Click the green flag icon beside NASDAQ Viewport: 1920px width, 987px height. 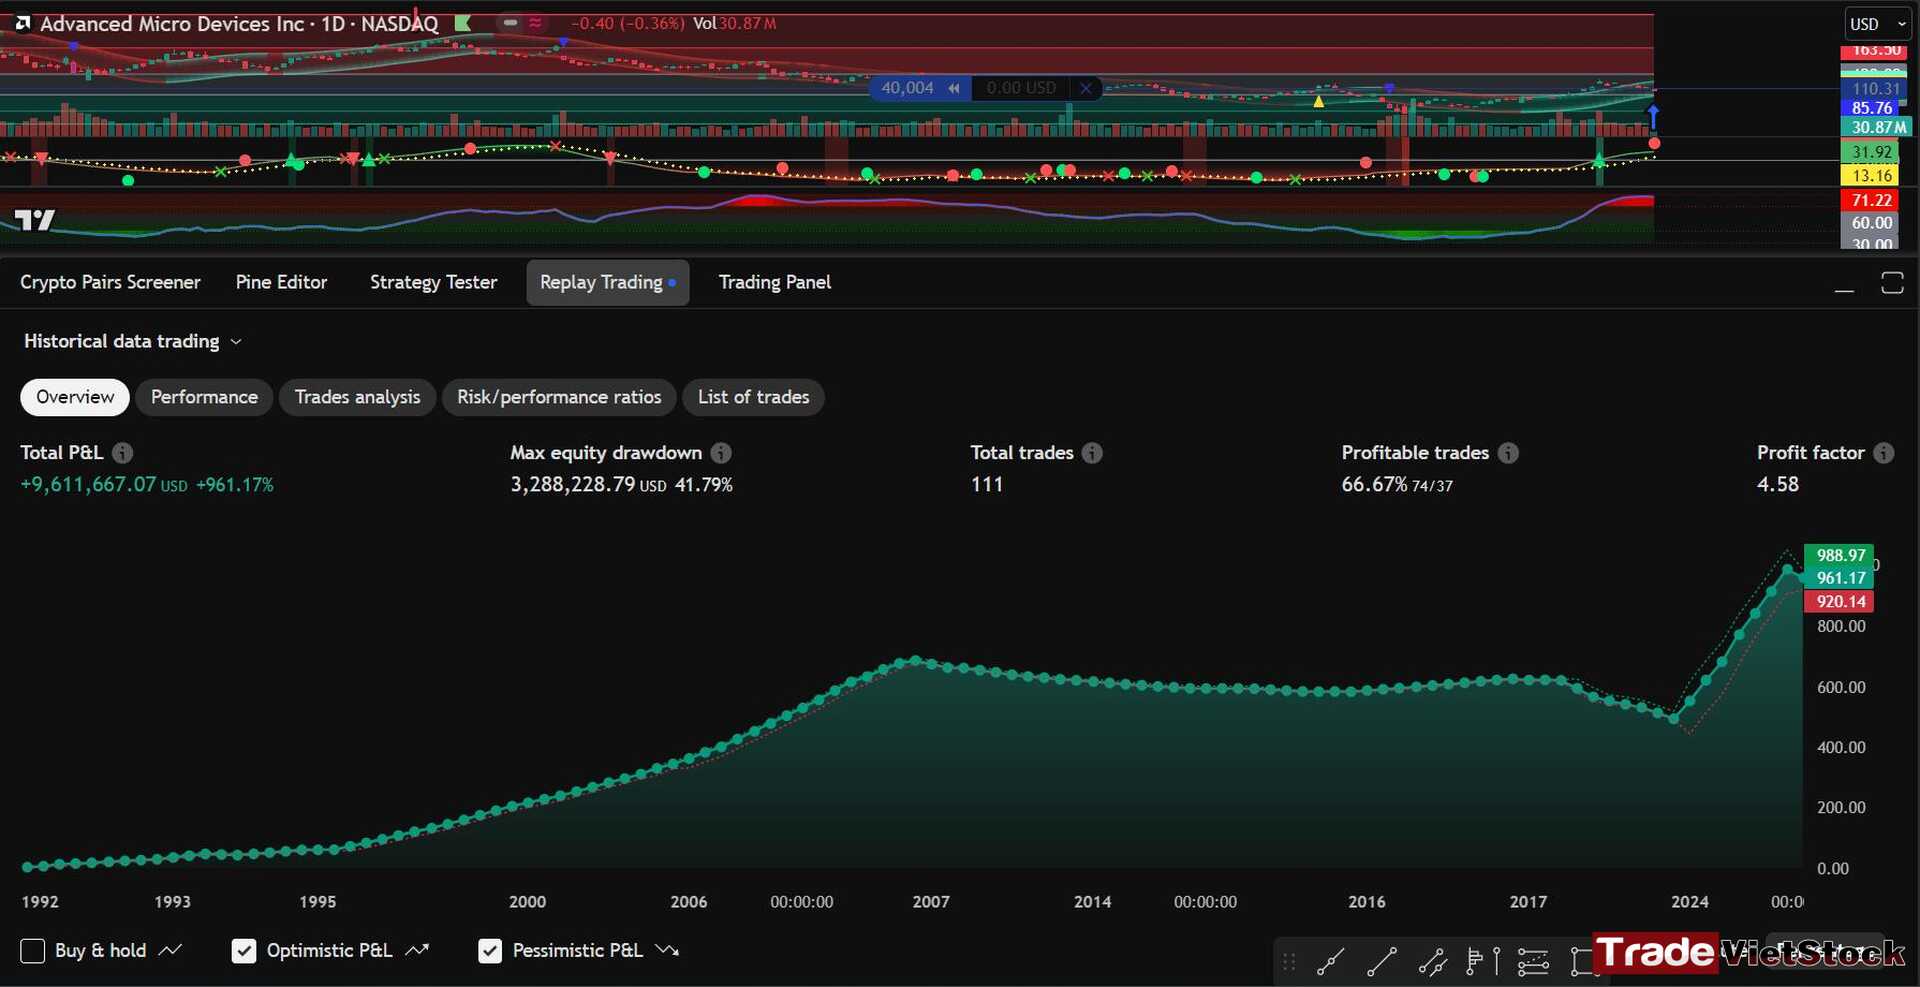tap(463, 22)
